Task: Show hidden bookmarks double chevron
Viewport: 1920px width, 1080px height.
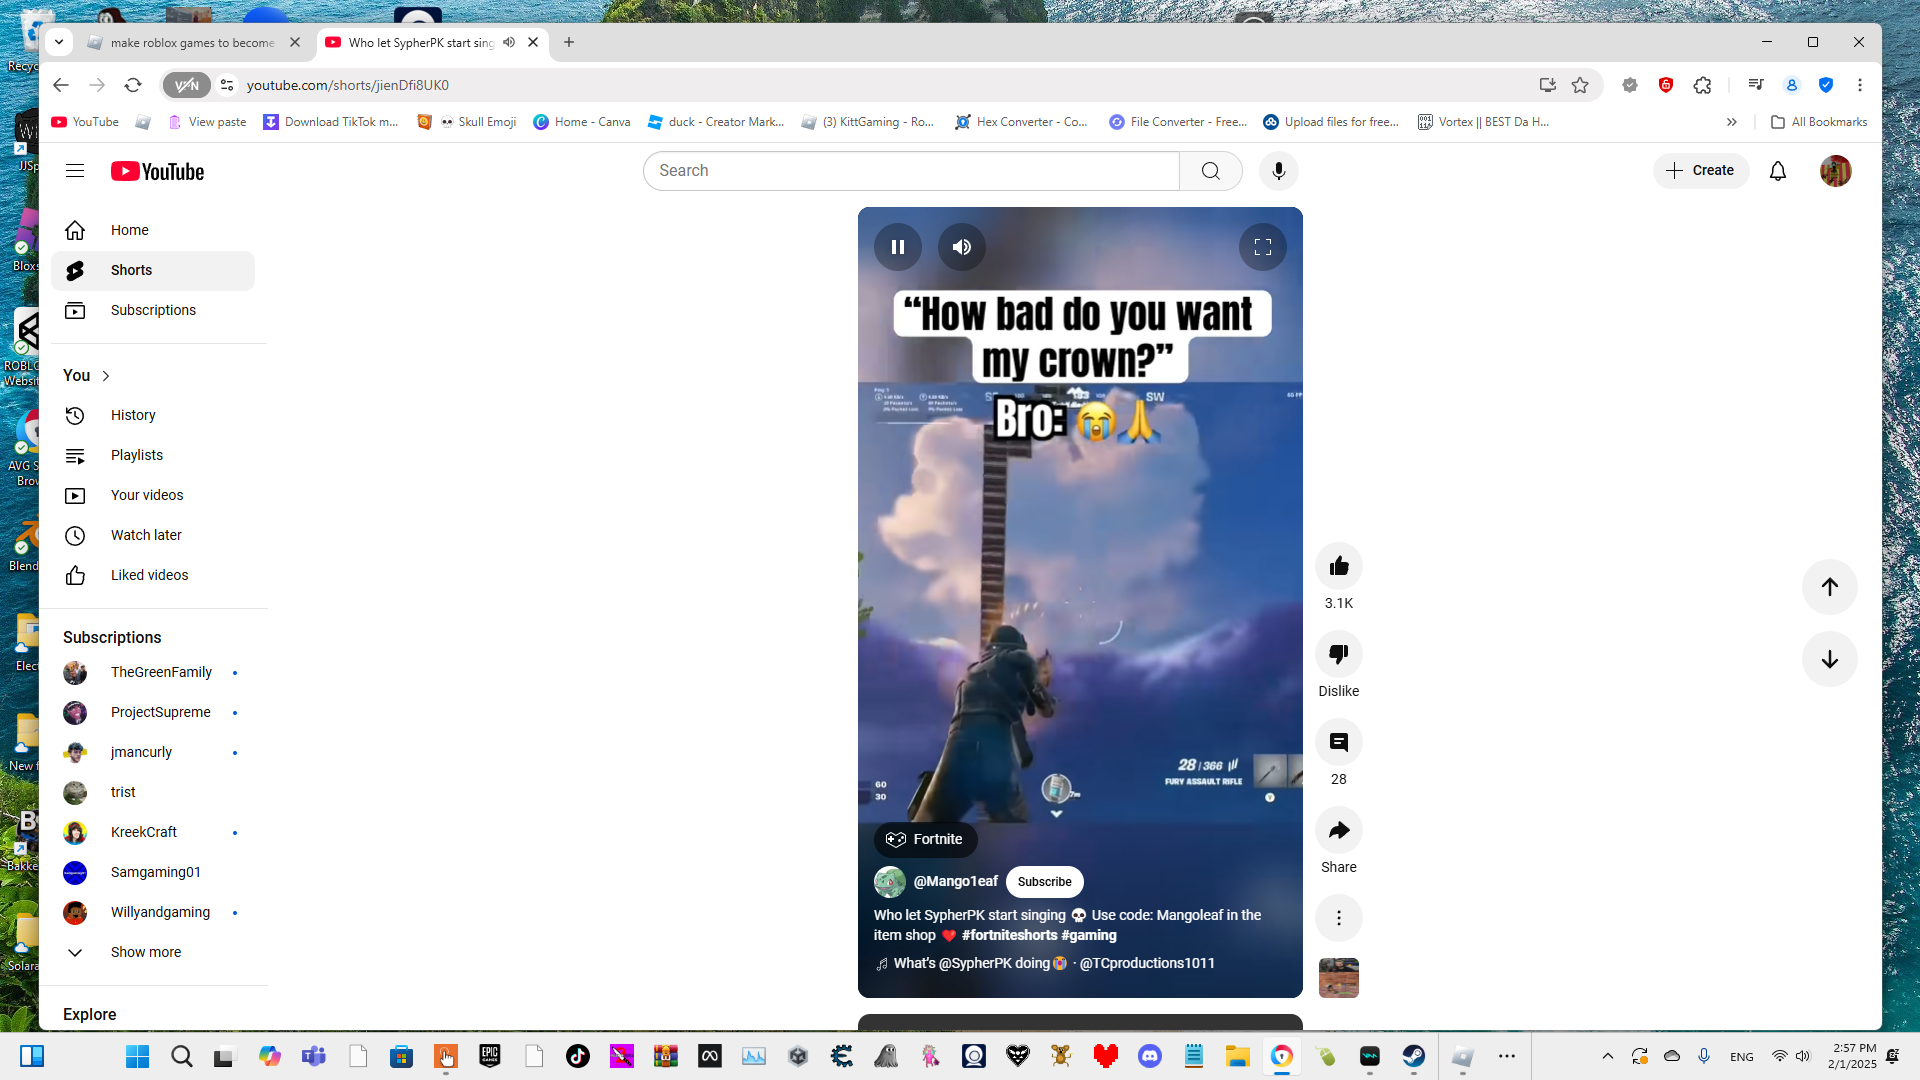Action: point(1731,122)
